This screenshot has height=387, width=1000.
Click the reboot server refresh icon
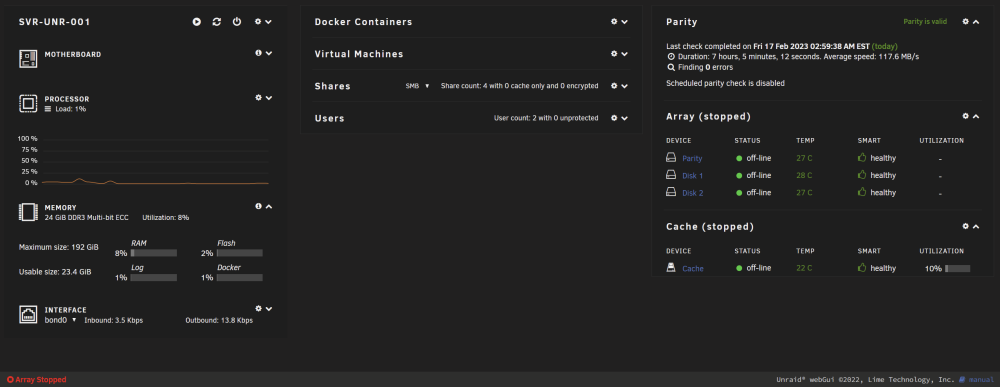click(217, 22)
